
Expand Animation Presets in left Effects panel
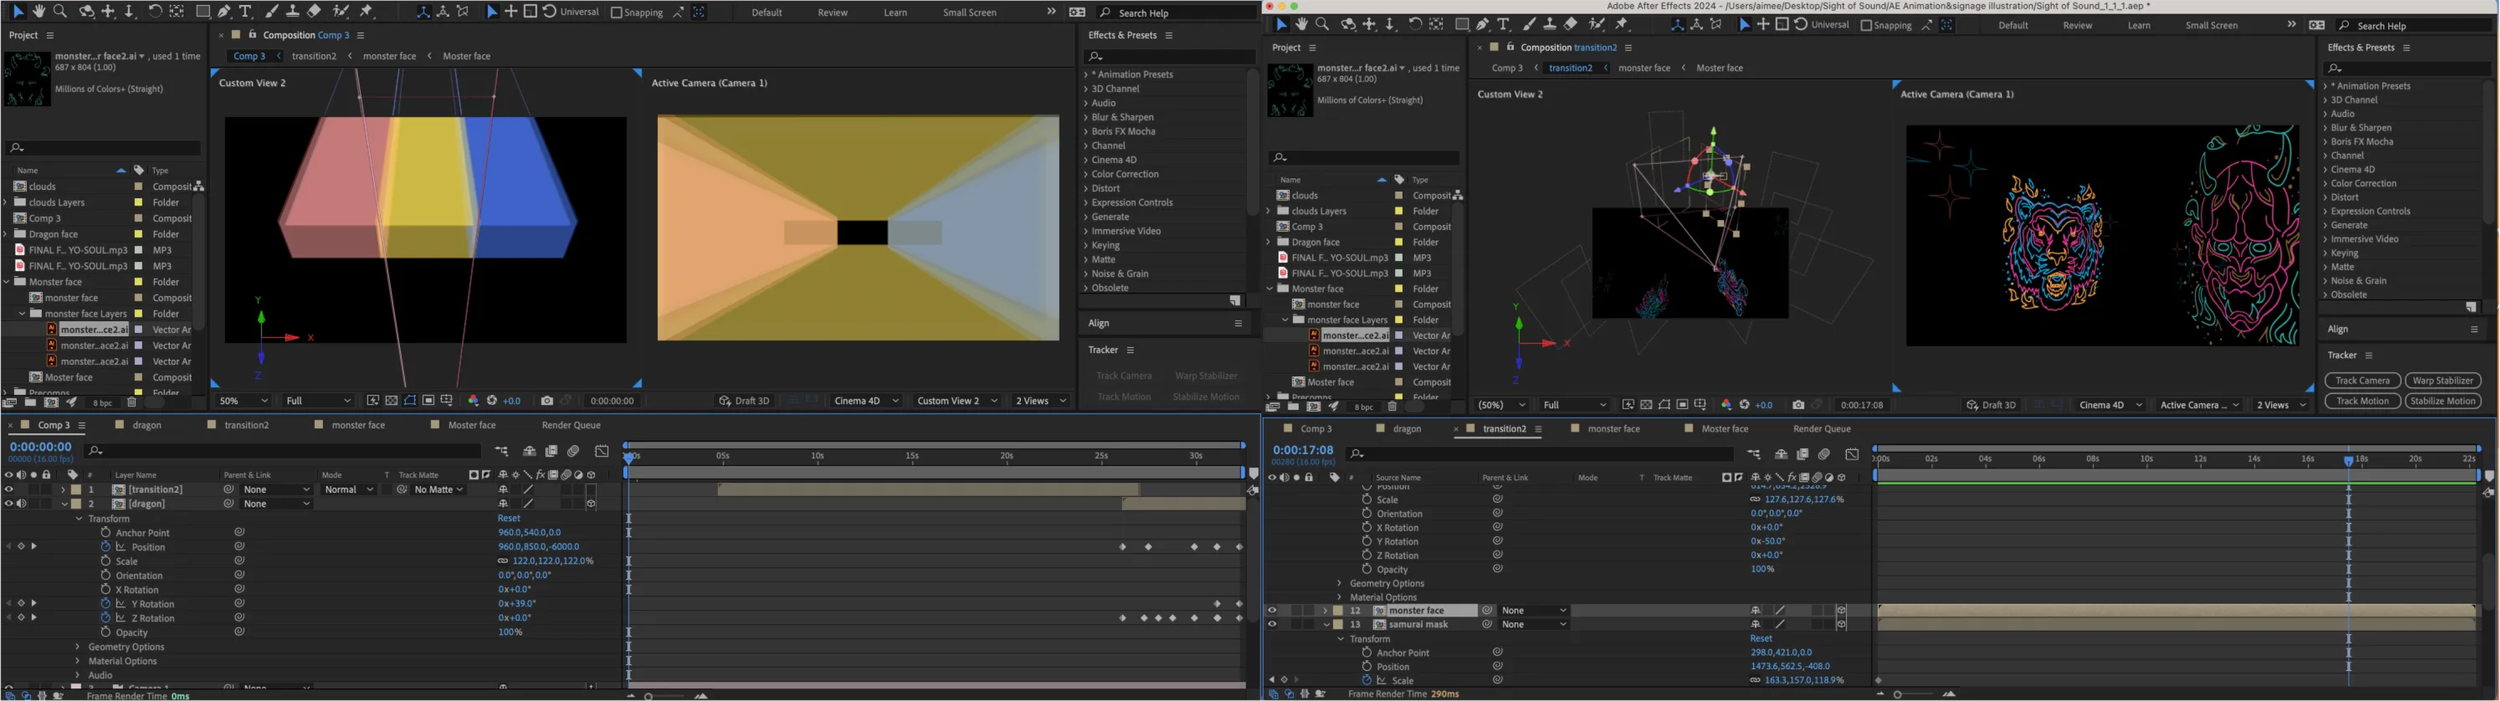tap(1086, 74)
